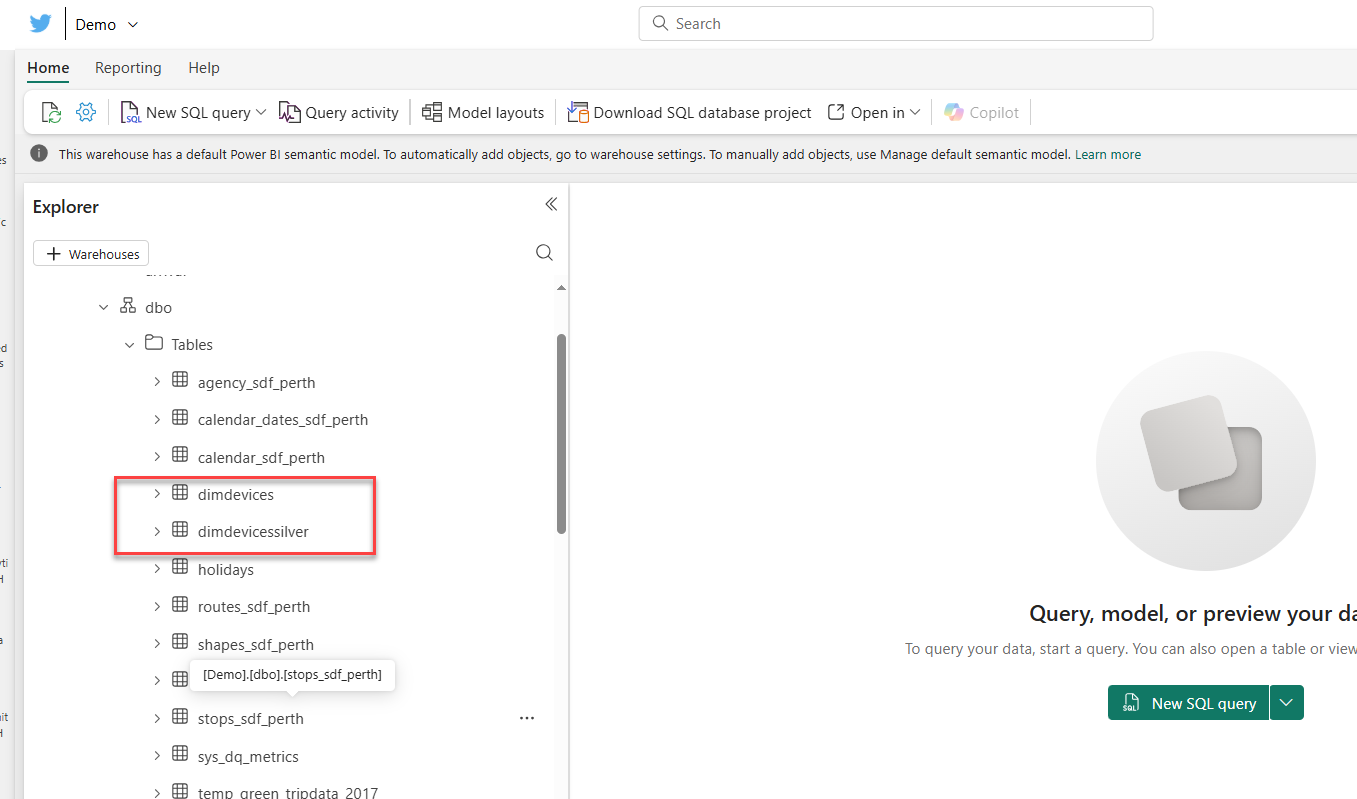Open more options ellipsis for stops_sdf_perth

pyautogui.click(x=527, y=718)
